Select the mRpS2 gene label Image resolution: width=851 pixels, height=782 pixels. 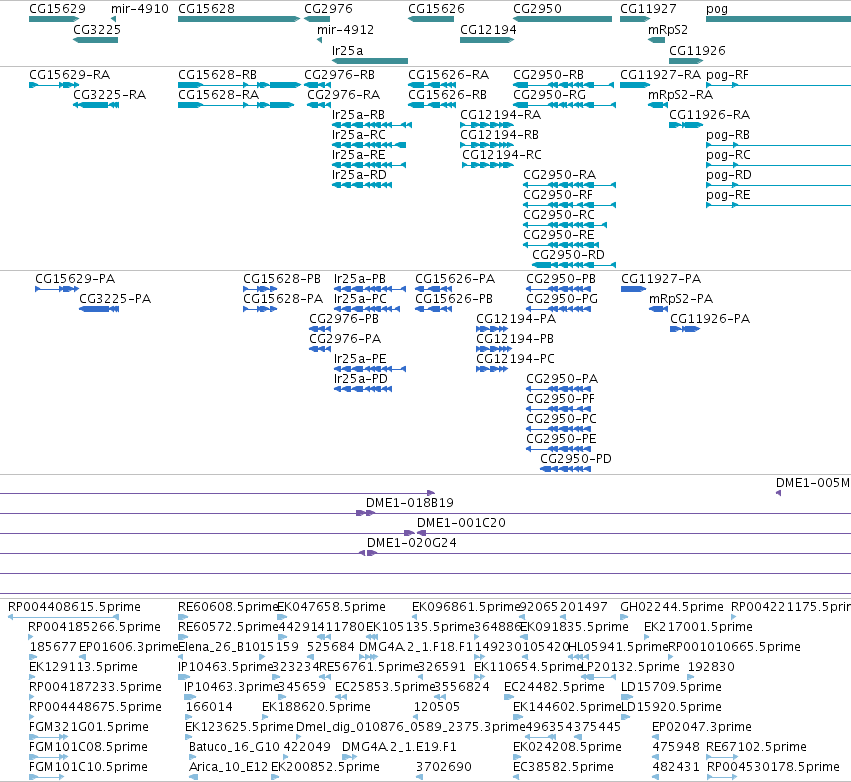668,29
